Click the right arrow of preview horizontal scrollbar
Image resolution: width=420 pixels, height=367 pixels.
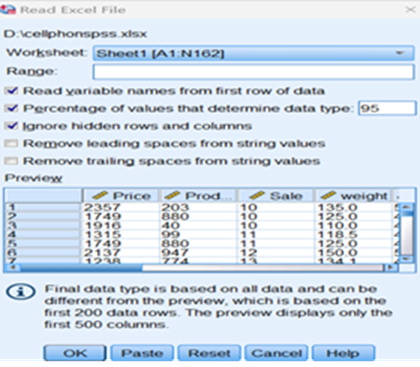tap(390, 267)
